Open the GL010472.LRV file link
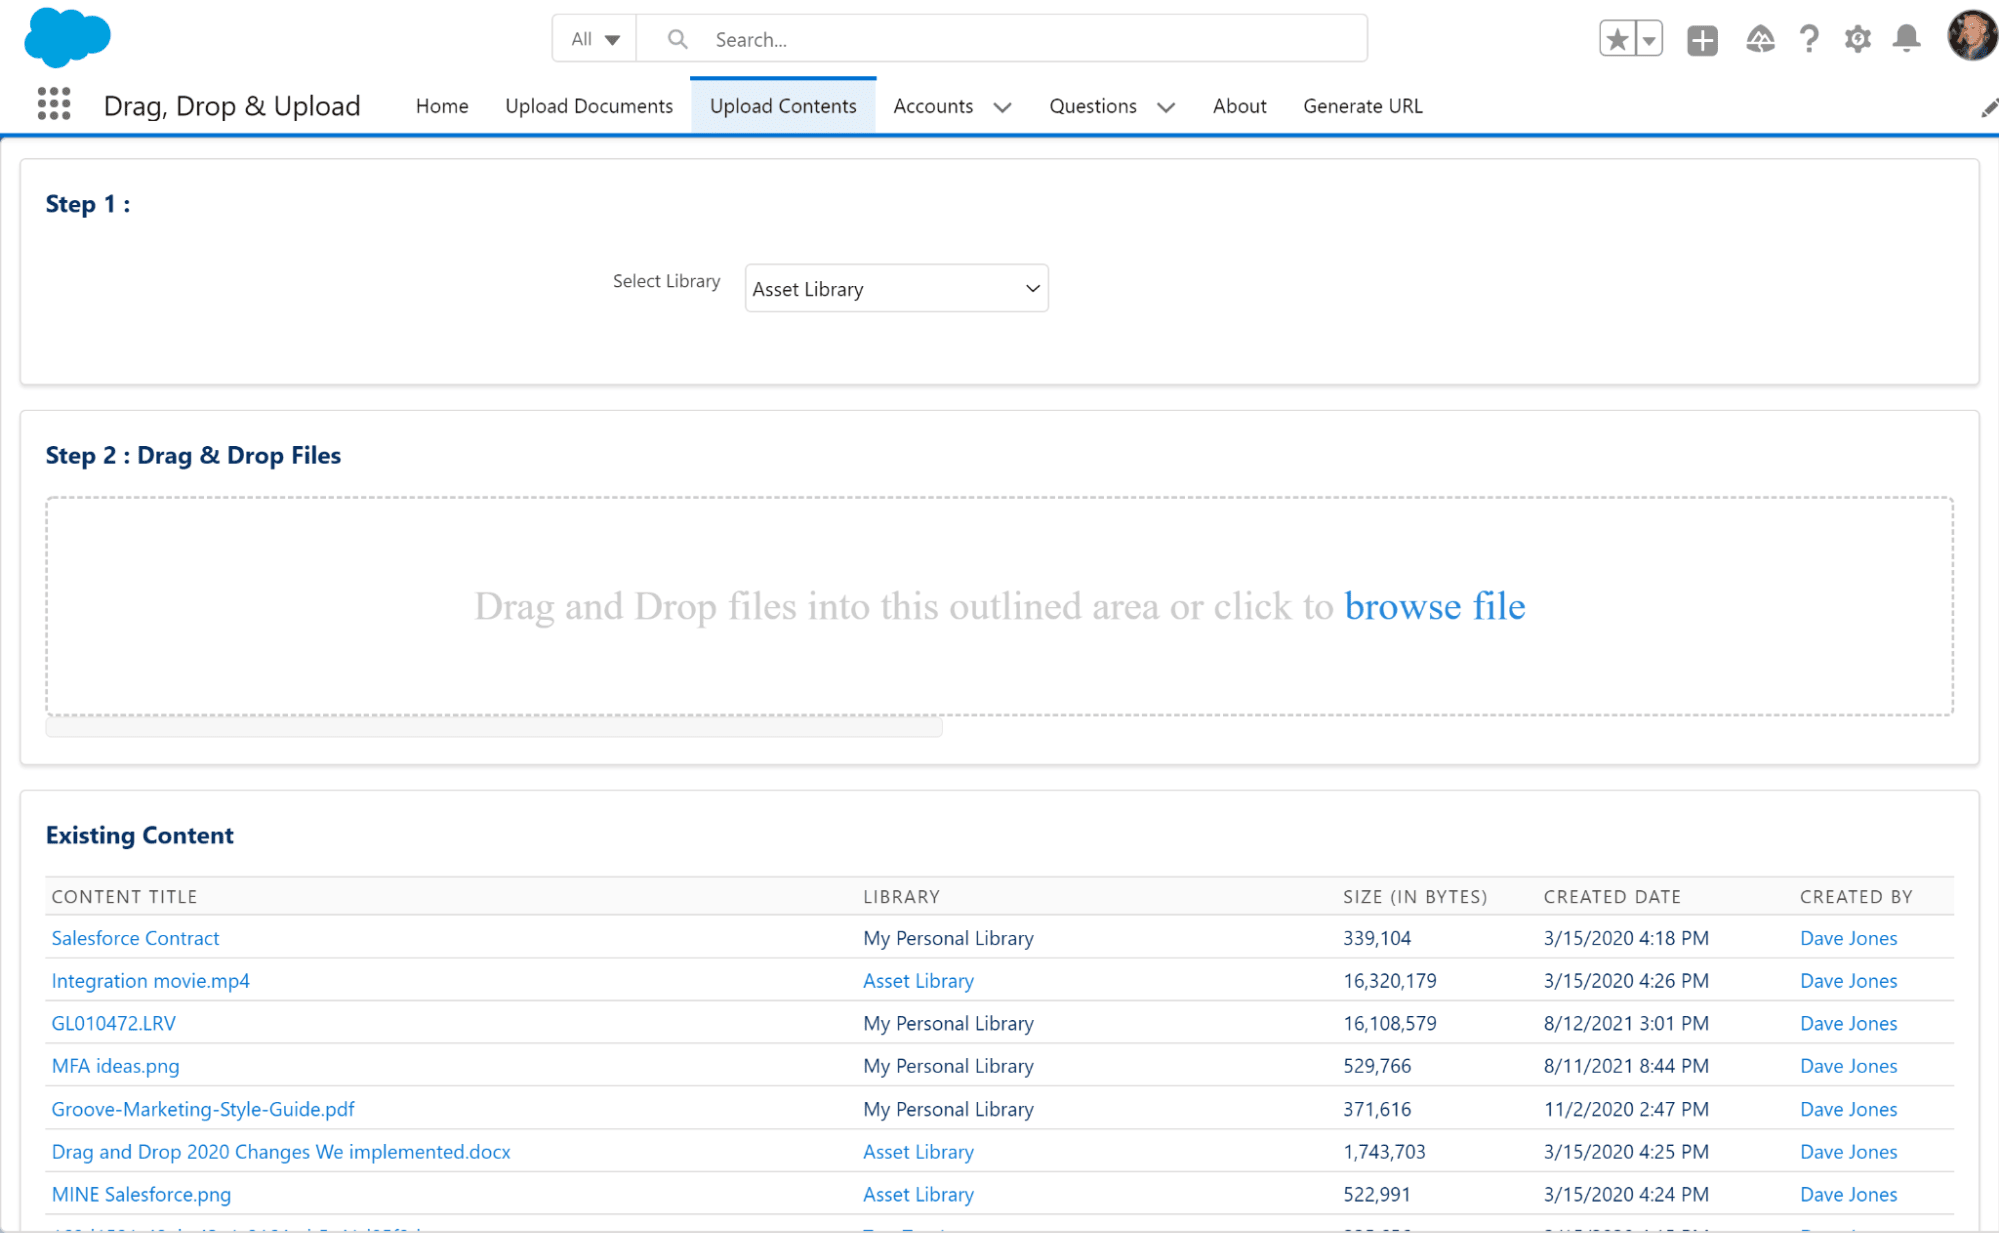Viewport: 1999px width, 1233px height. coord(114,1023)
